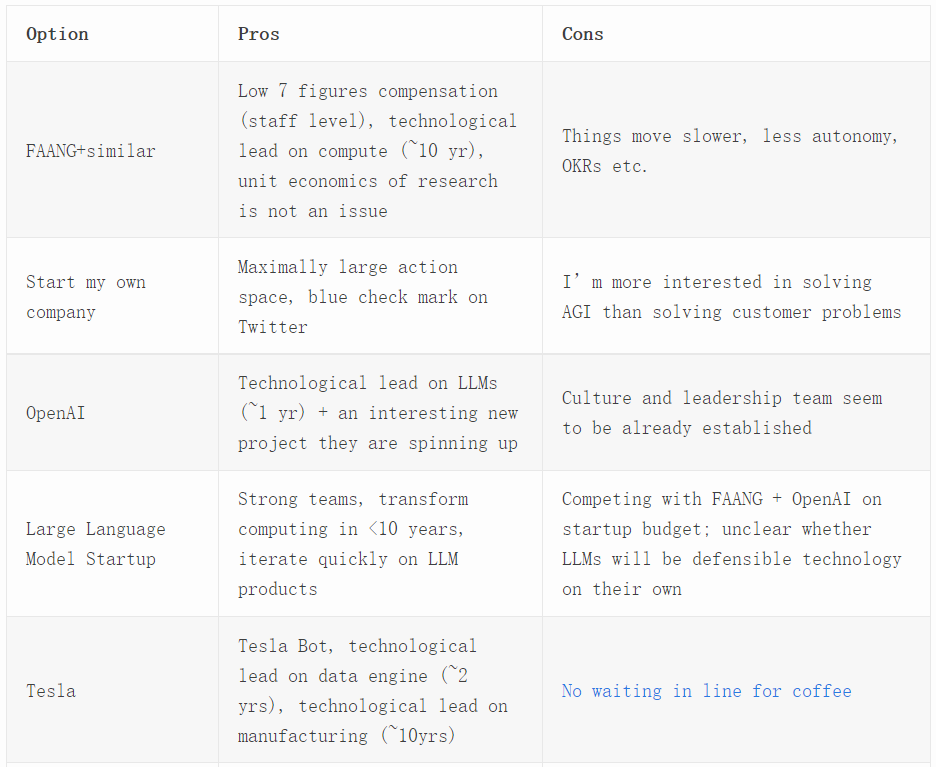This screenshot has width=936, height=767.
Task: Open the 'No waiting in line for coffee' link
Action: click(x=706, y=691)
